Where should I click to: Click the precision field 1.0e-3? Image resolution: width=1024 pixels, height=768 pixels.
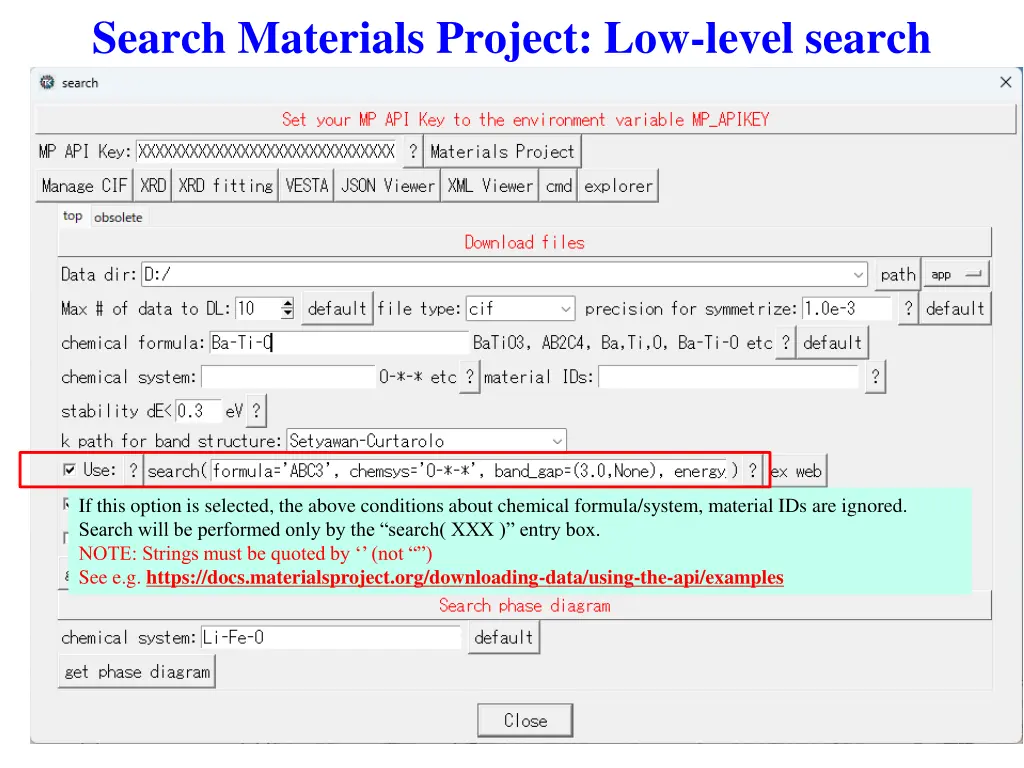pos(846,308)
